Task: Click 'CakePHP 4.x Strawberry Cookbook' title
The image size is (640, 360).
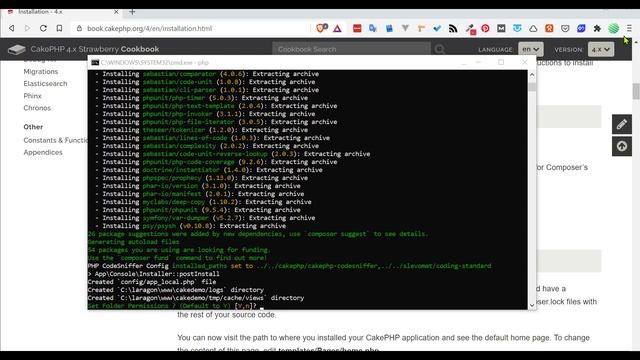Action: (95, 49)
